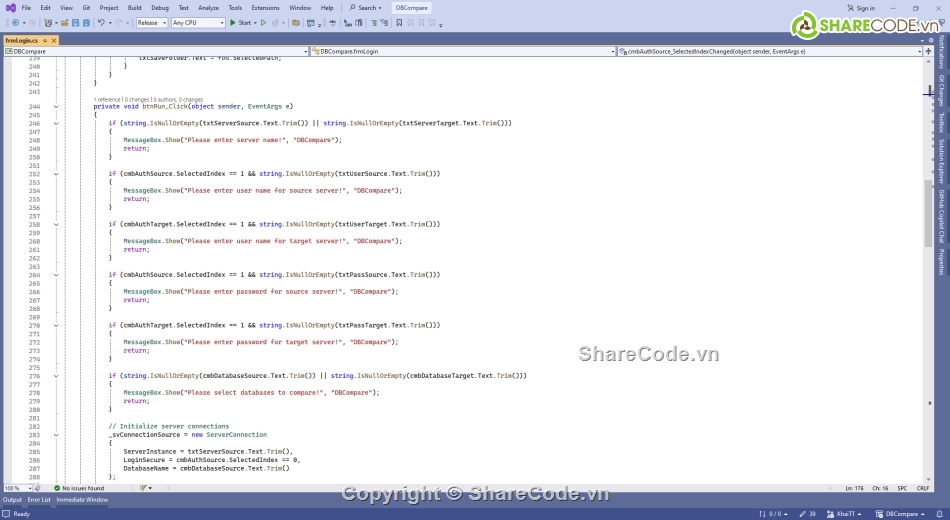Open the Toolbox side tab
This screenshot has width=950, height=520.
click(942, 123)
